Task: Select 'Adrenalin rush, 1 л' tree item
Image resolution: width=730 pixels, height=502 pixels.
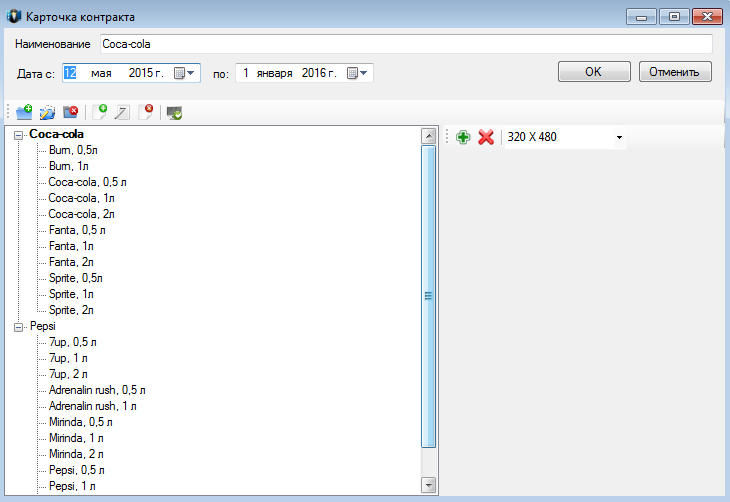Action: (x=93, y=406)
